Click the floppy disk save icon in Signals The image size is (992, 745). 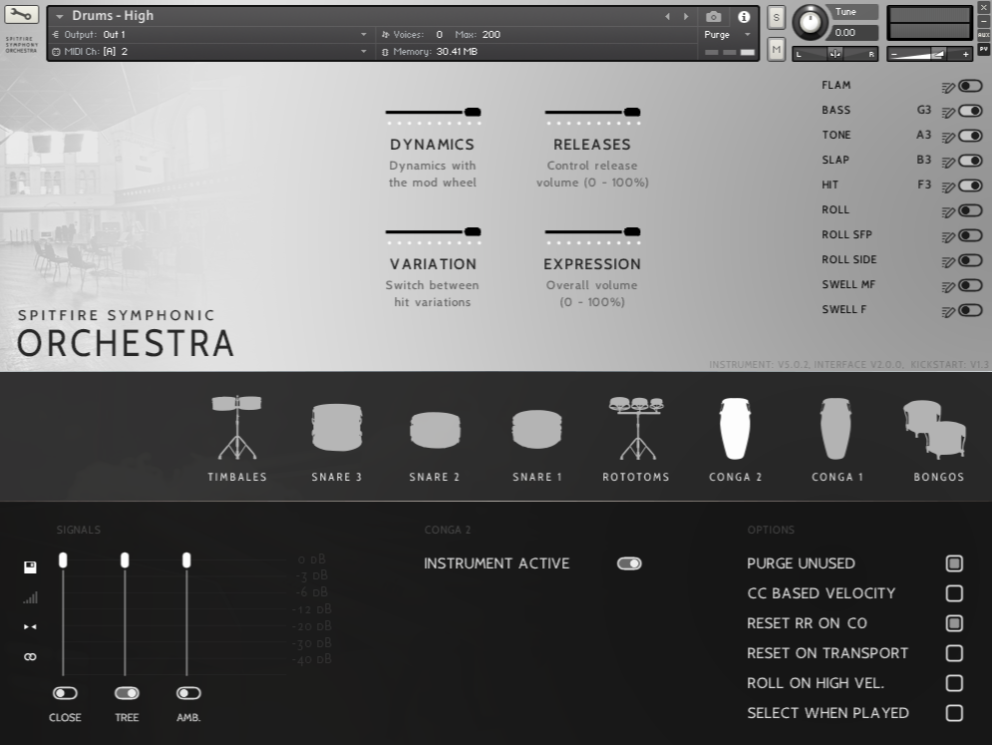click(x=30, y=567)
